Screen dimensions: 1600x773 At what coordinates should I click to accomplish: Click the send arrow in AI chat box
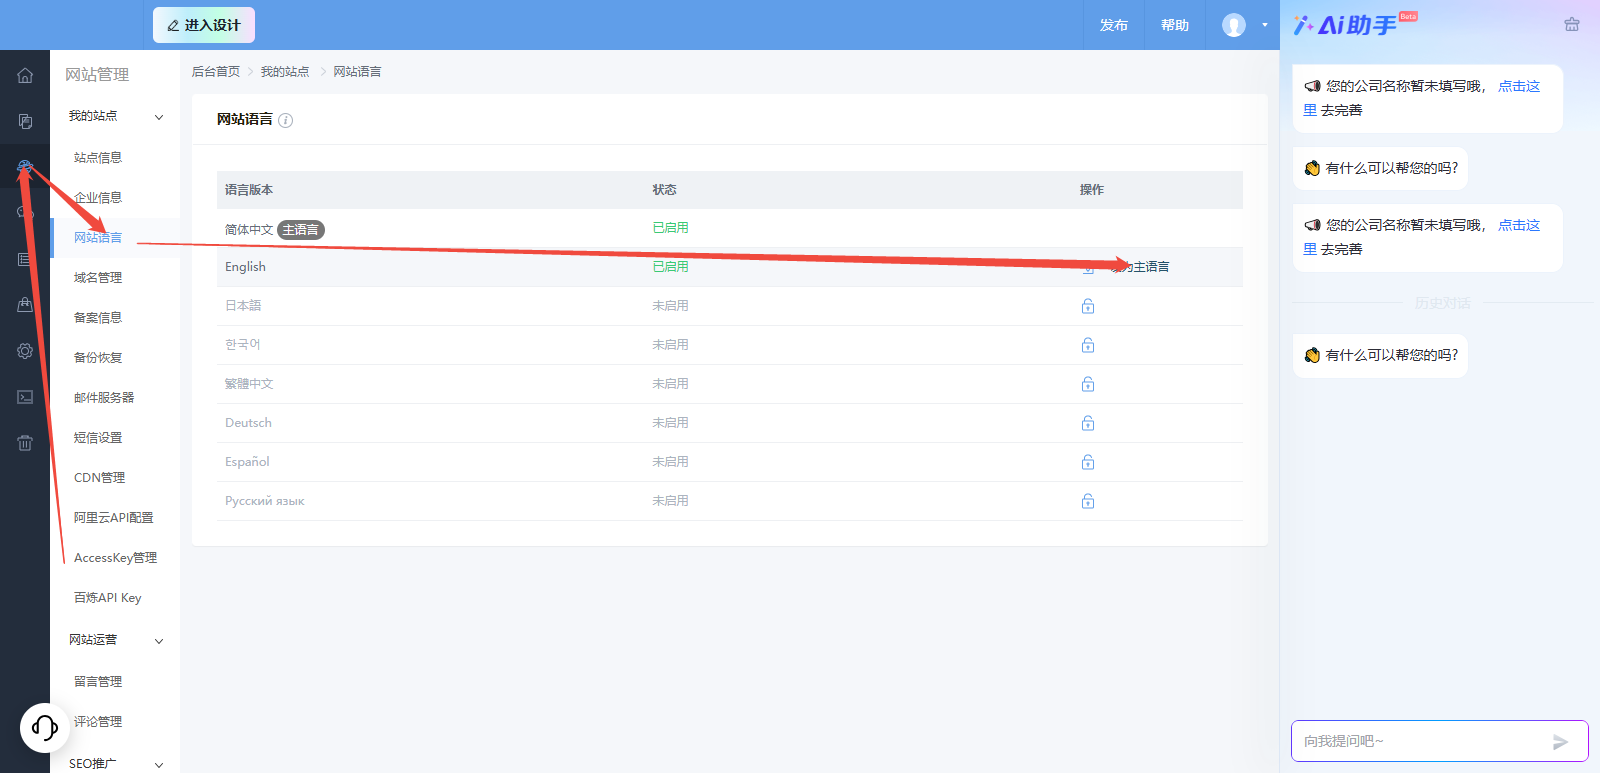coord(1560,742)
